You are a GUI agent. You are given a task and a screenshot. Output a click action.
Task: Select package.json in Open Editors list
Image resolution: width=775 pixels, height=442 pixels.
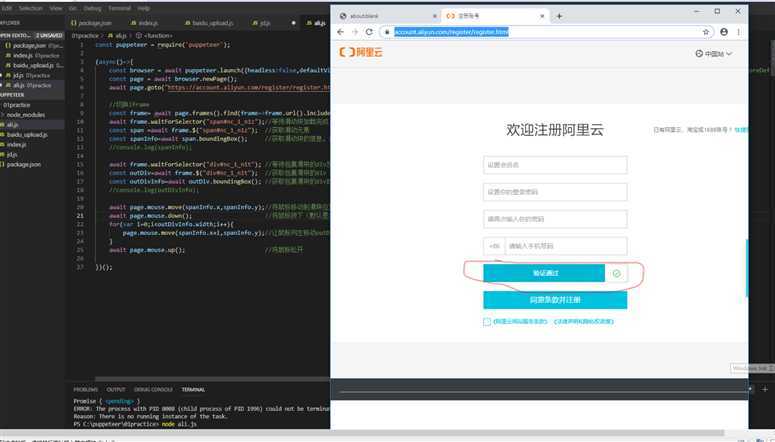pos(32,45)
